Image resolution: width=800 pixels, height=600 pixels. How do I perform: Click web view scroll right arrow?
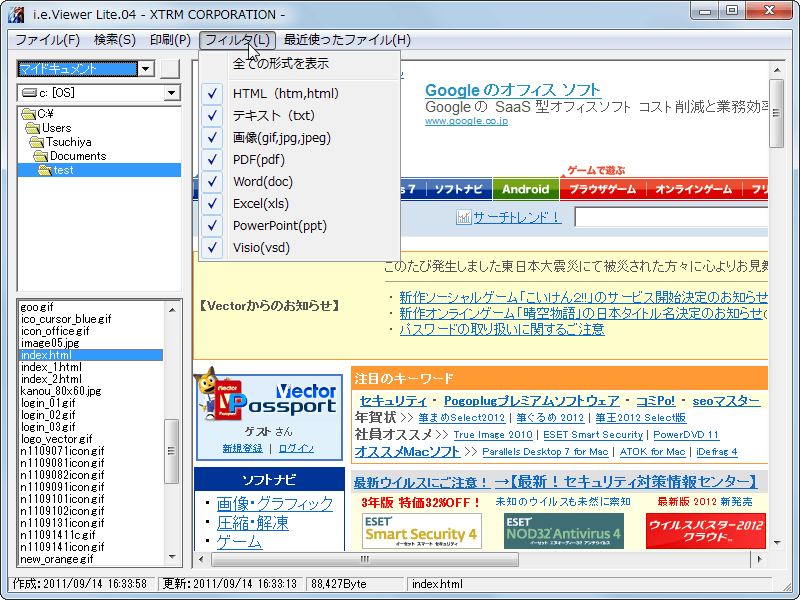759,559
